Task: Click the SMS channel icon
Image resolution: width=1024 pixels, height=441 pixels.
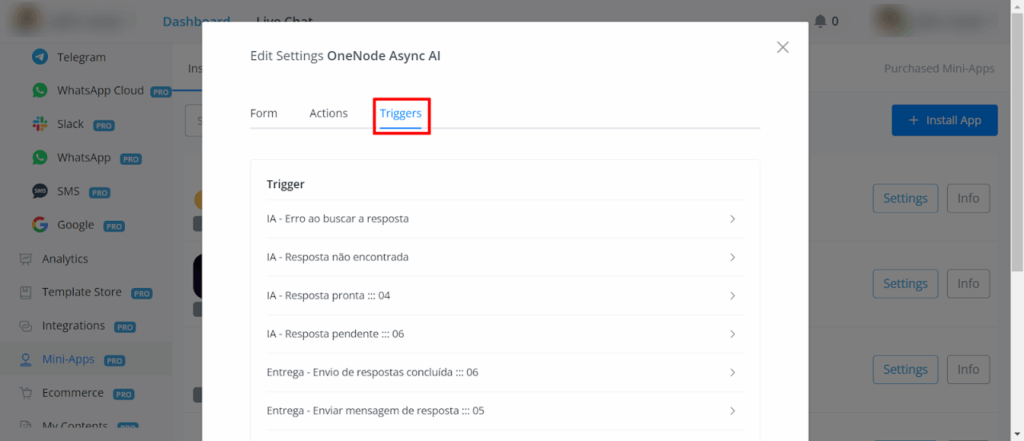Action: point(40,191)
